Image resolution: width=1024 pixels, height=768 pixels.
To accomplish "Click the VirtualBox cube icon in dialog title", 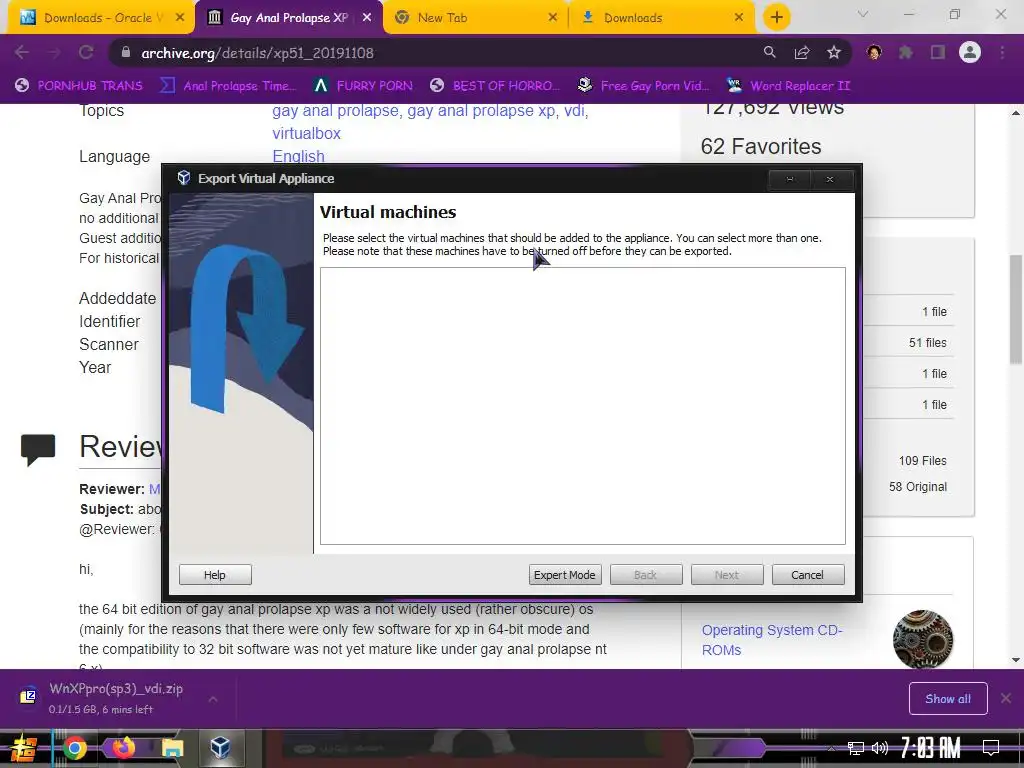I will point(184,178).
